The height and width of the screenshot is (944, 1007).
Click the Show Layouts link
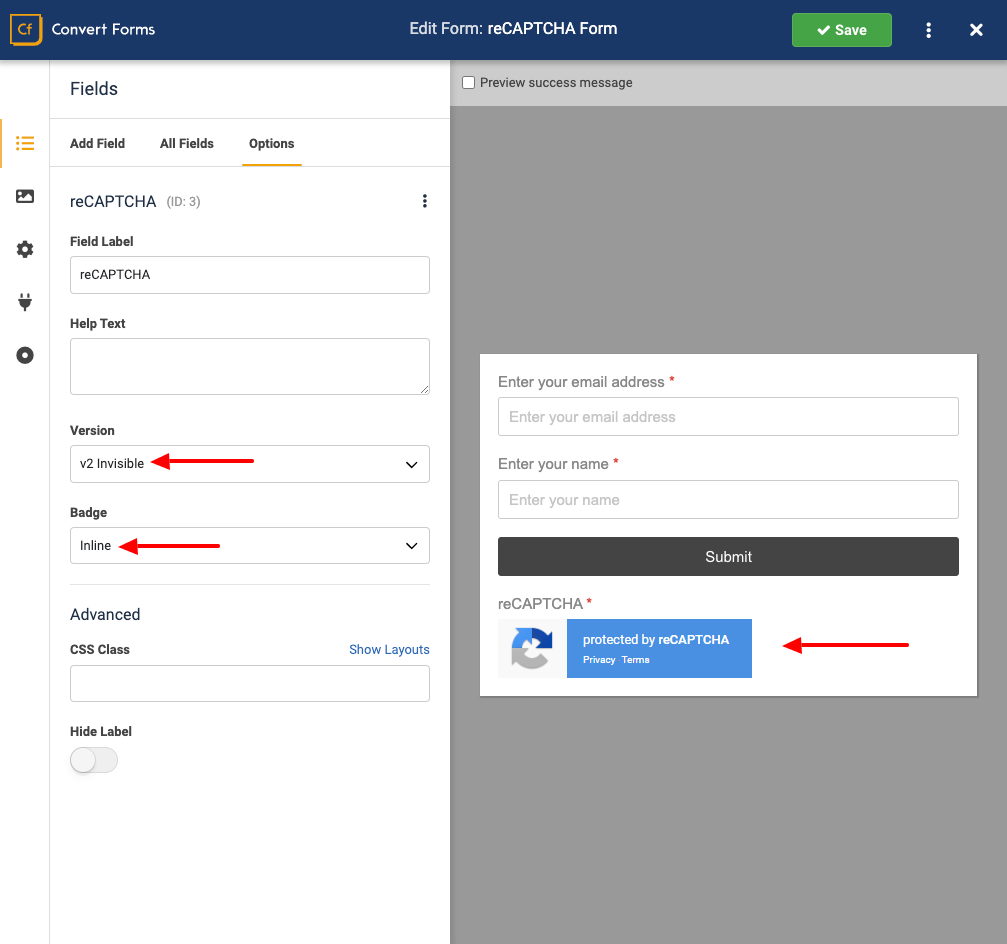pos(389,650)
